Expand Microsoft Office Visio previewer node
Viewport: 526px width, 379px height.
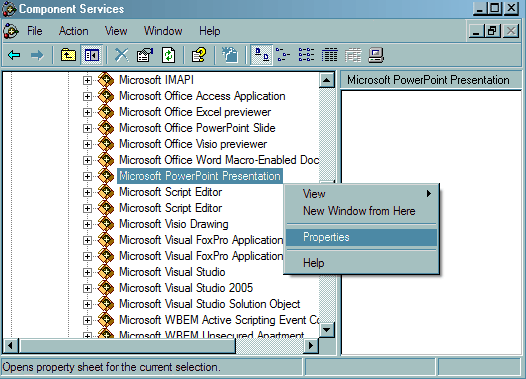pos(87,144)
